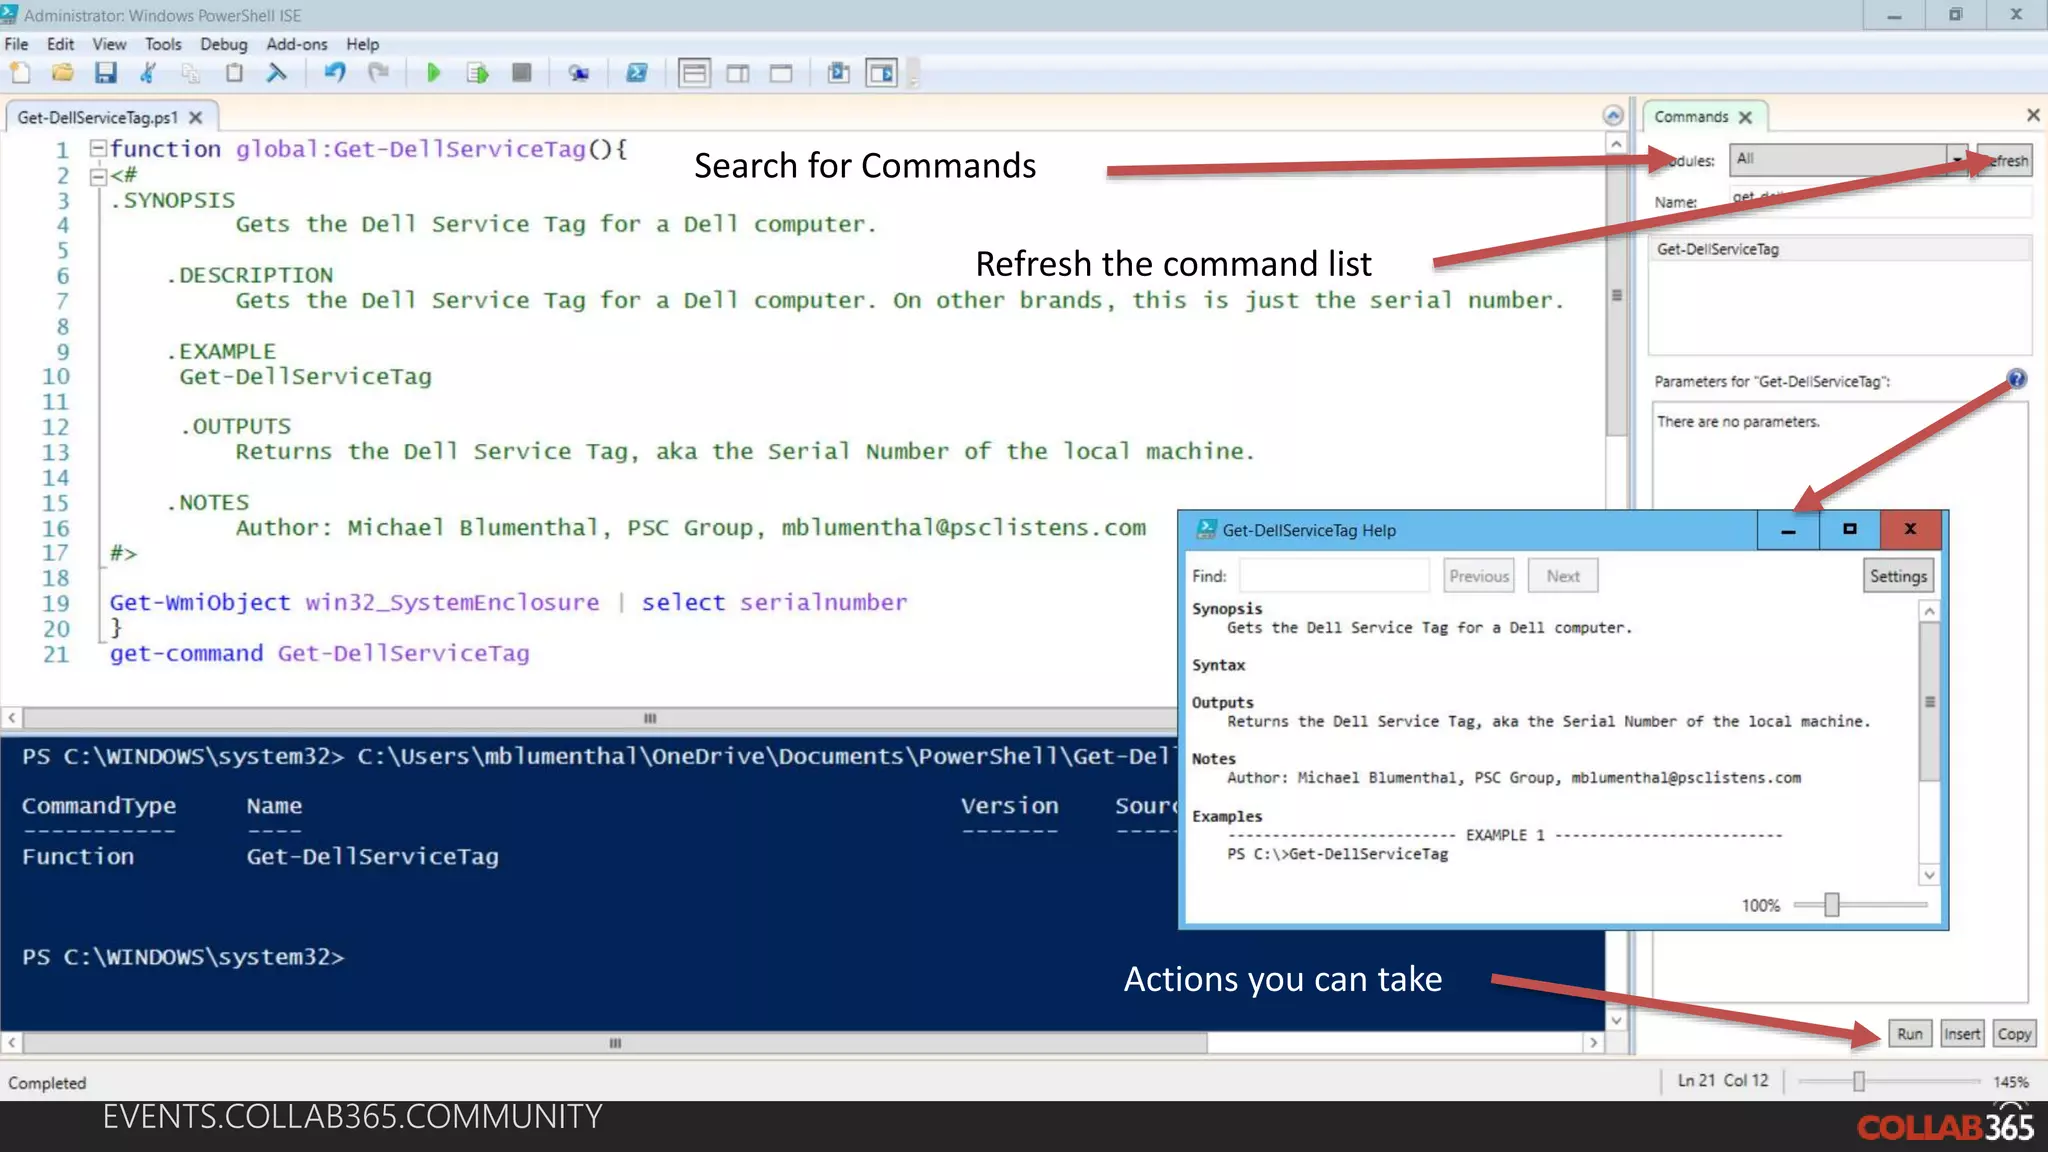Screen dimensions: 2048x1152
Task: Stop operation with grey square icon
Action: tap(521, 73)
